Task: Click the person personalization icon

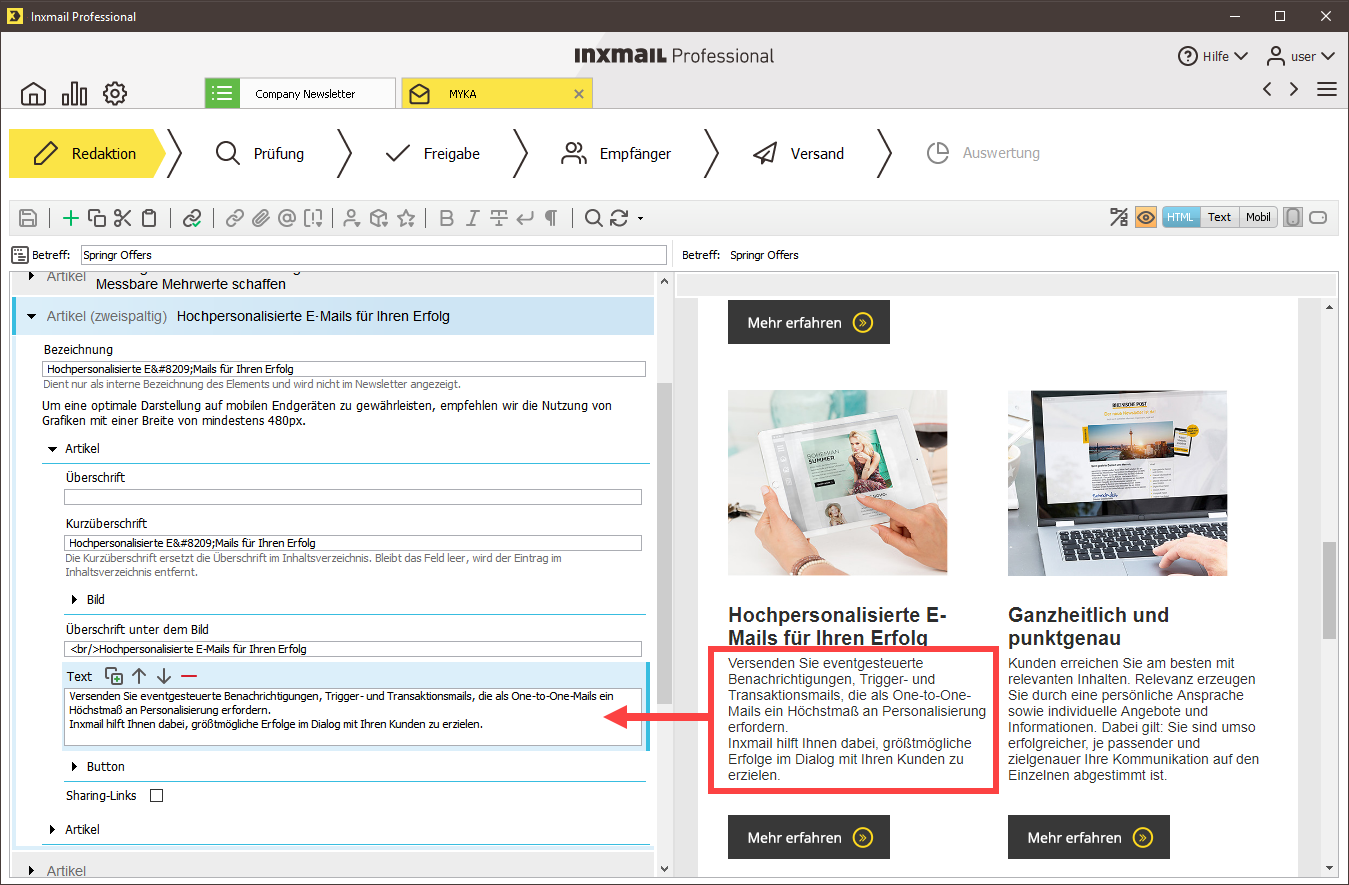Action: click(352, 218)
